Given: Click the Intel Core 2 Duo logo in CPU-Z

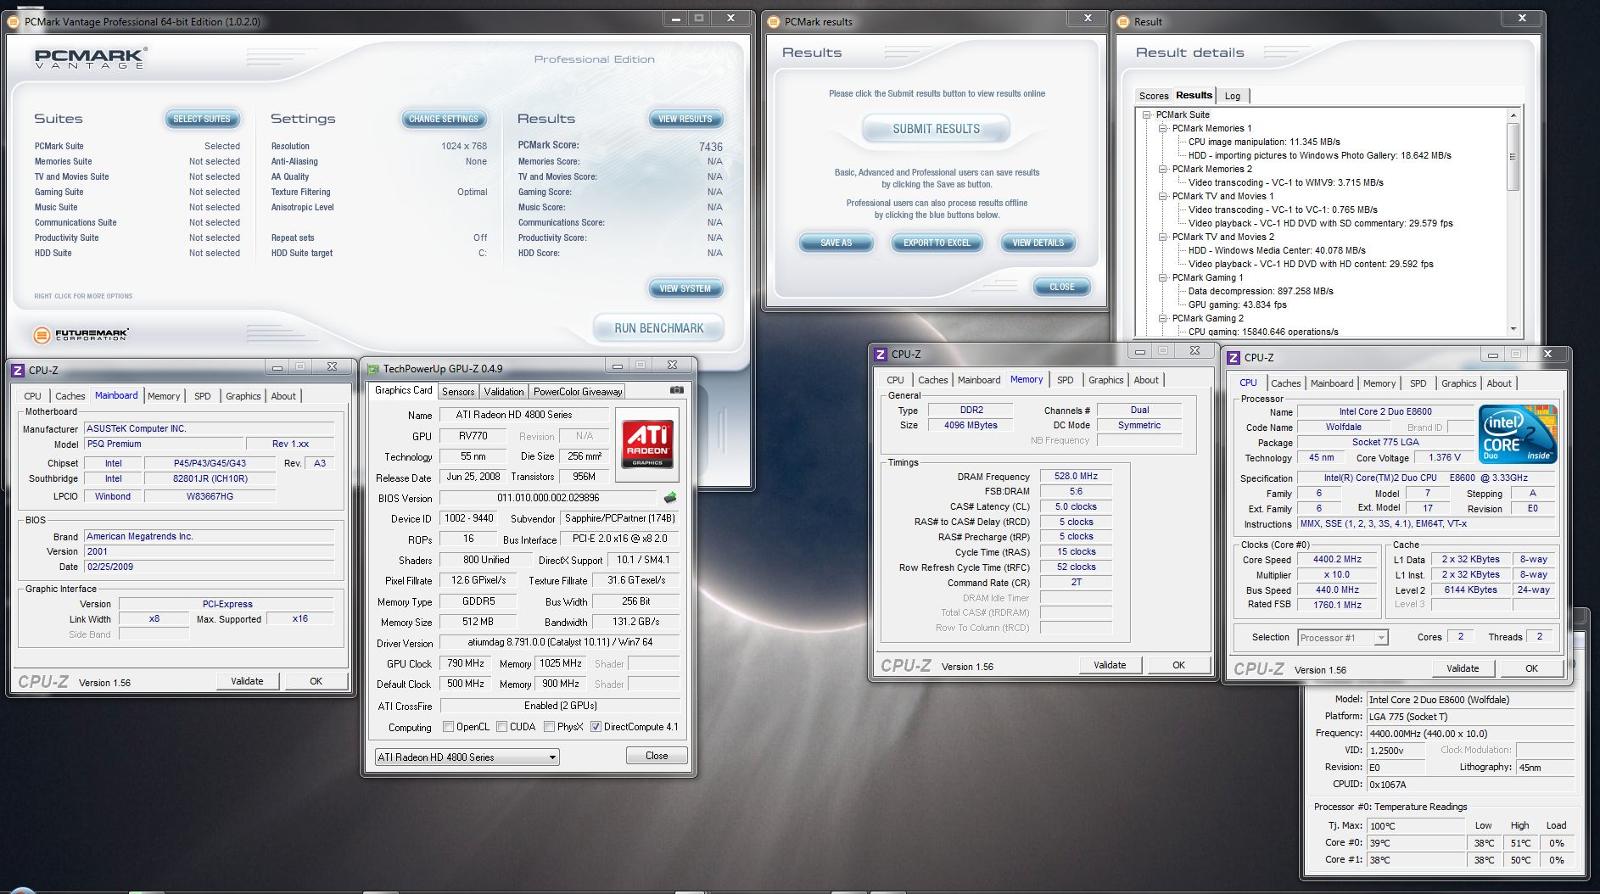Looking at the screenshot, I should tap(1517, 434).
